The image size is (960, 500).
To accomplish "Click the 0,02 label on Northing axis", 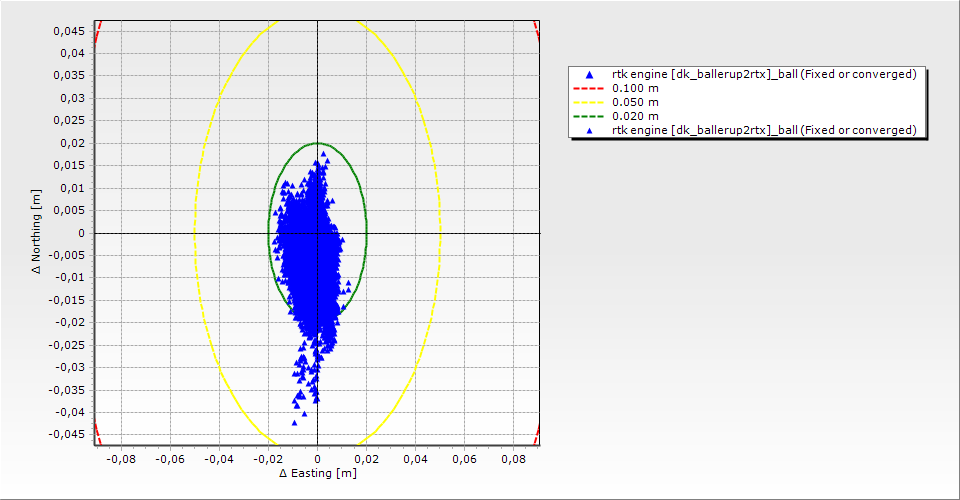I will coord(71,143).
